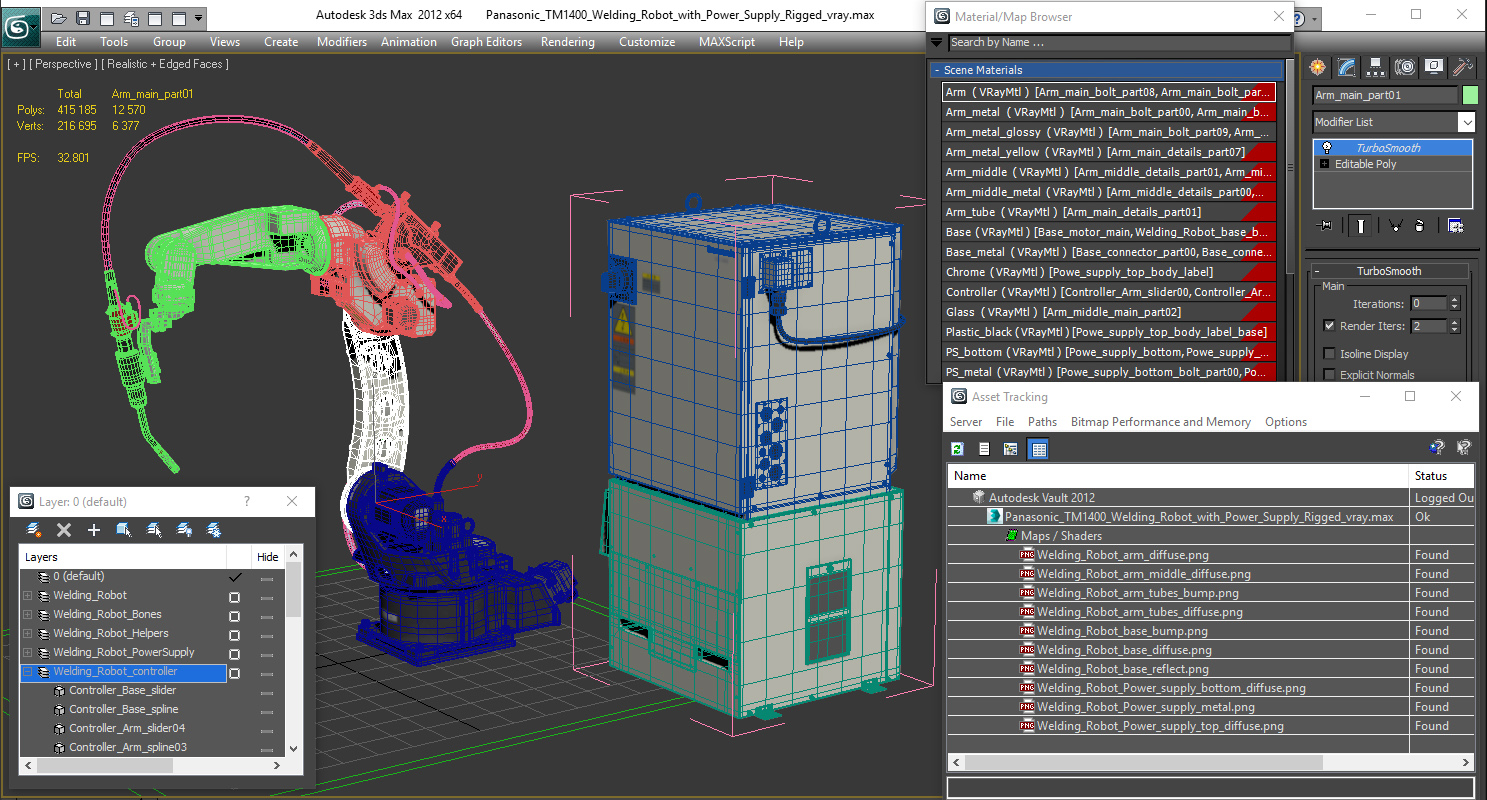Select Arm_metal_yellow material row

[x=1109, y=152]
